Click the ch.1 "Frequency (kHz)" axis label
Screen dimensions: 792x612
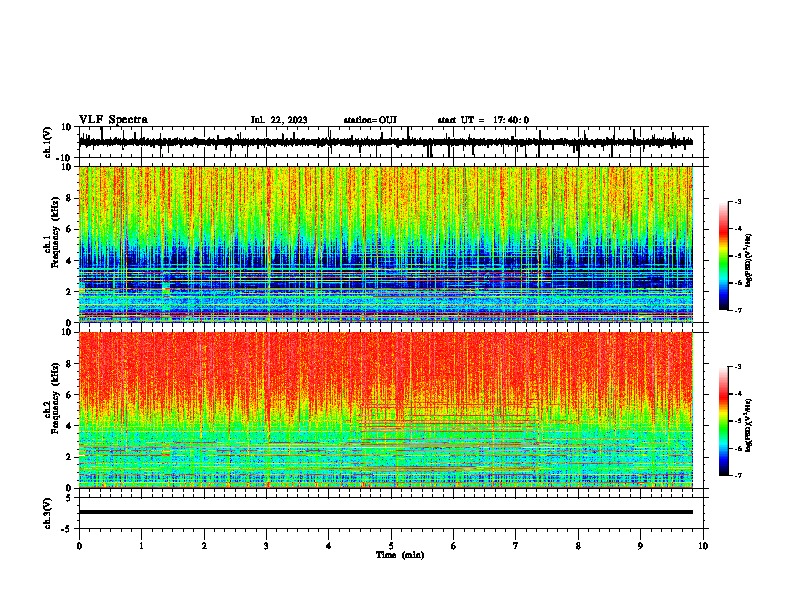point(55,233)
